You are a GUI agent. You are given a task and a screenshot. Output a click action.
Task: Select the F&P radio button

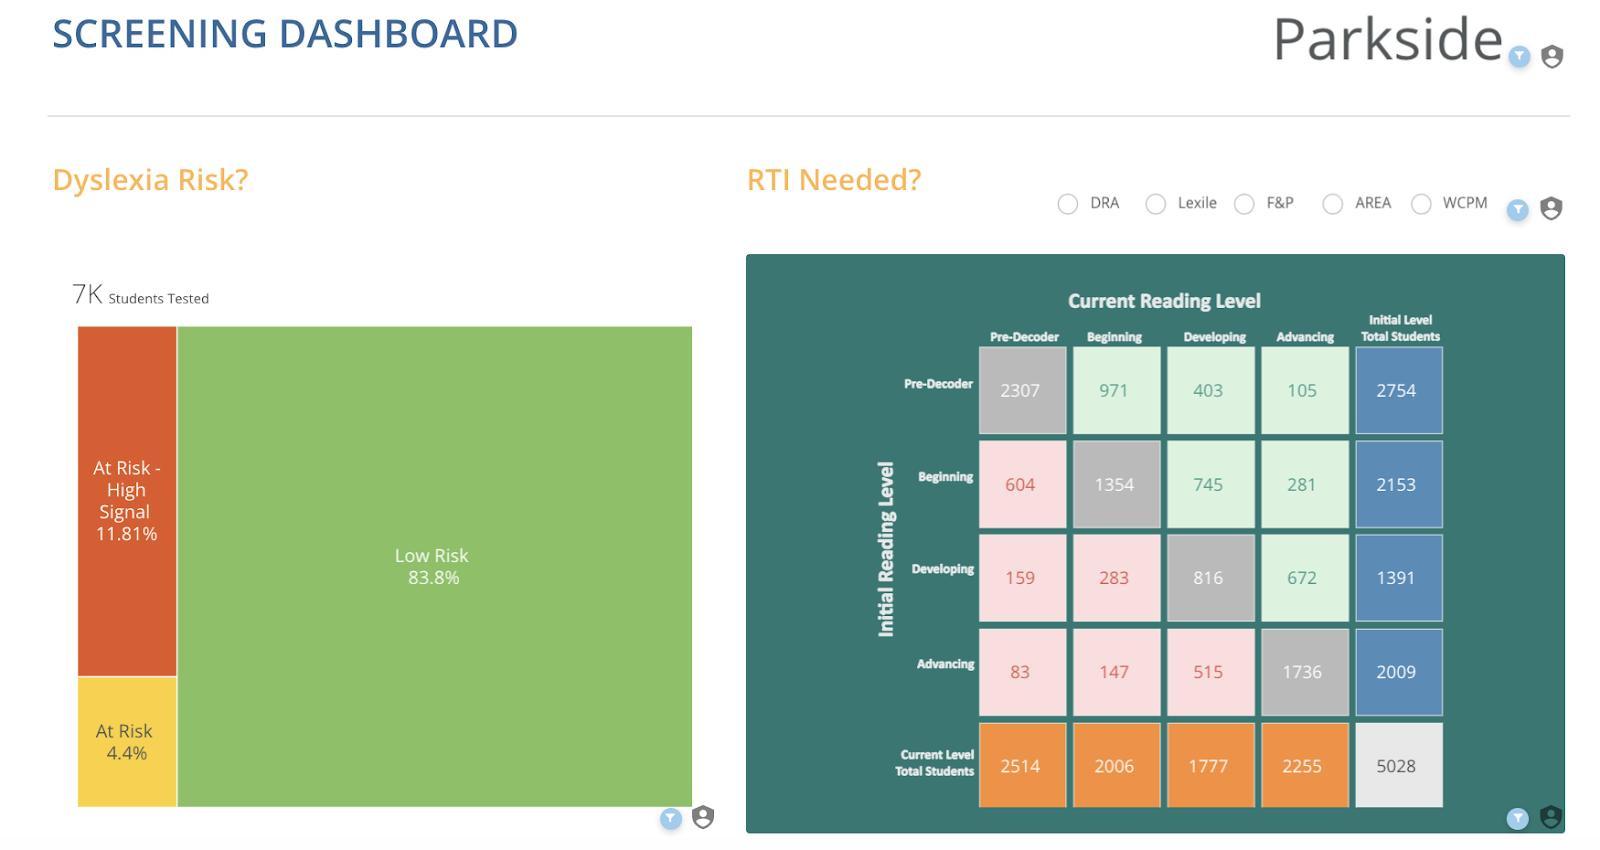coord(1244,204)
